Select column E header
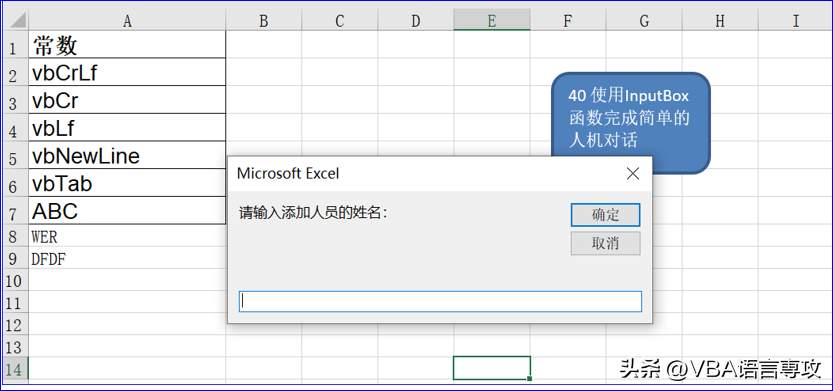This screenshot has width=833, height=391. point(492,21)
